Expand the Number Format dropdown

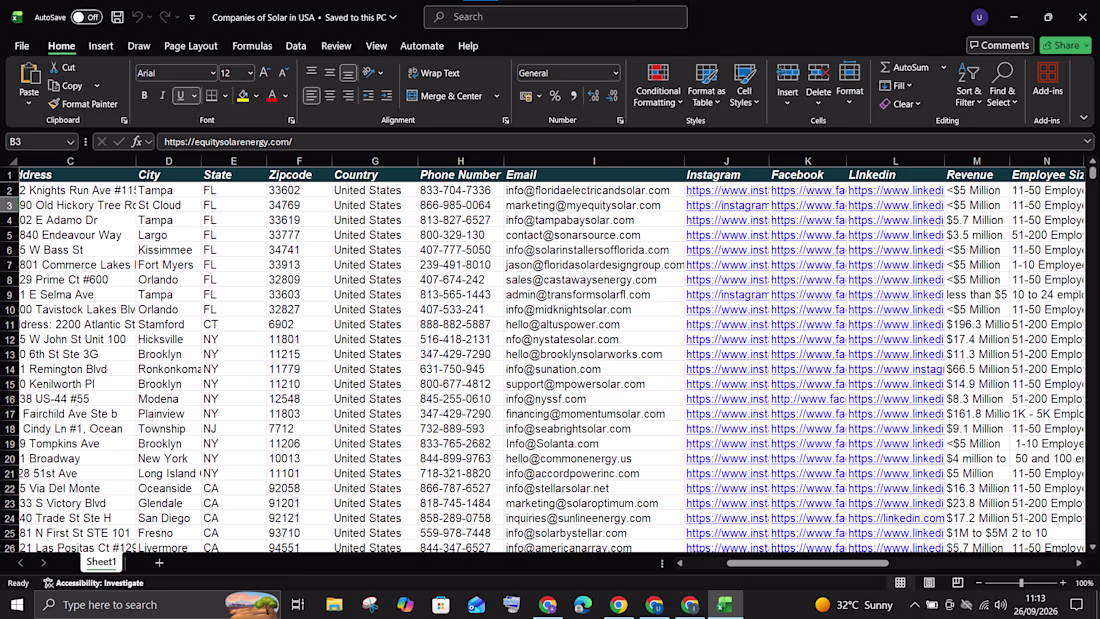coord(615,73)
